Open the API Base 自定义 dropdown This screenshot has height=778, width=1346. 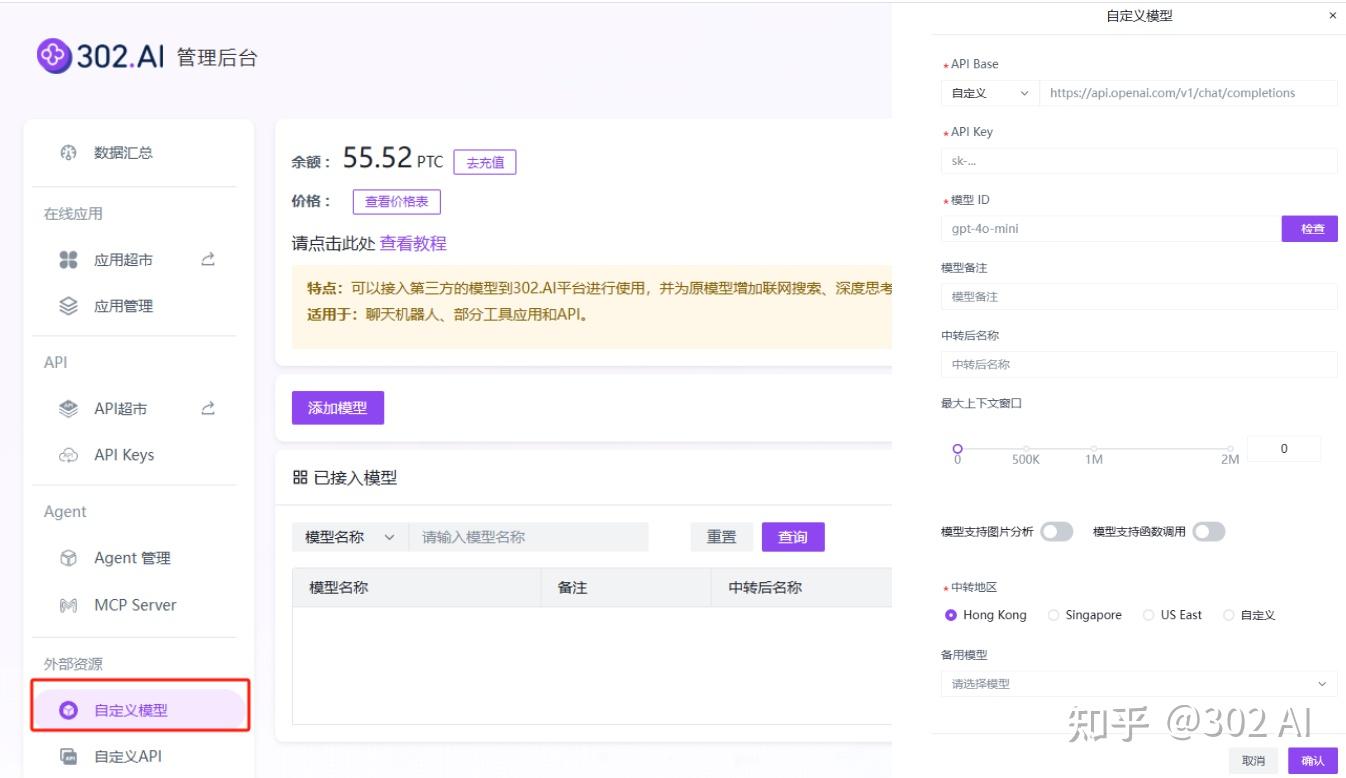click(990, 93)
